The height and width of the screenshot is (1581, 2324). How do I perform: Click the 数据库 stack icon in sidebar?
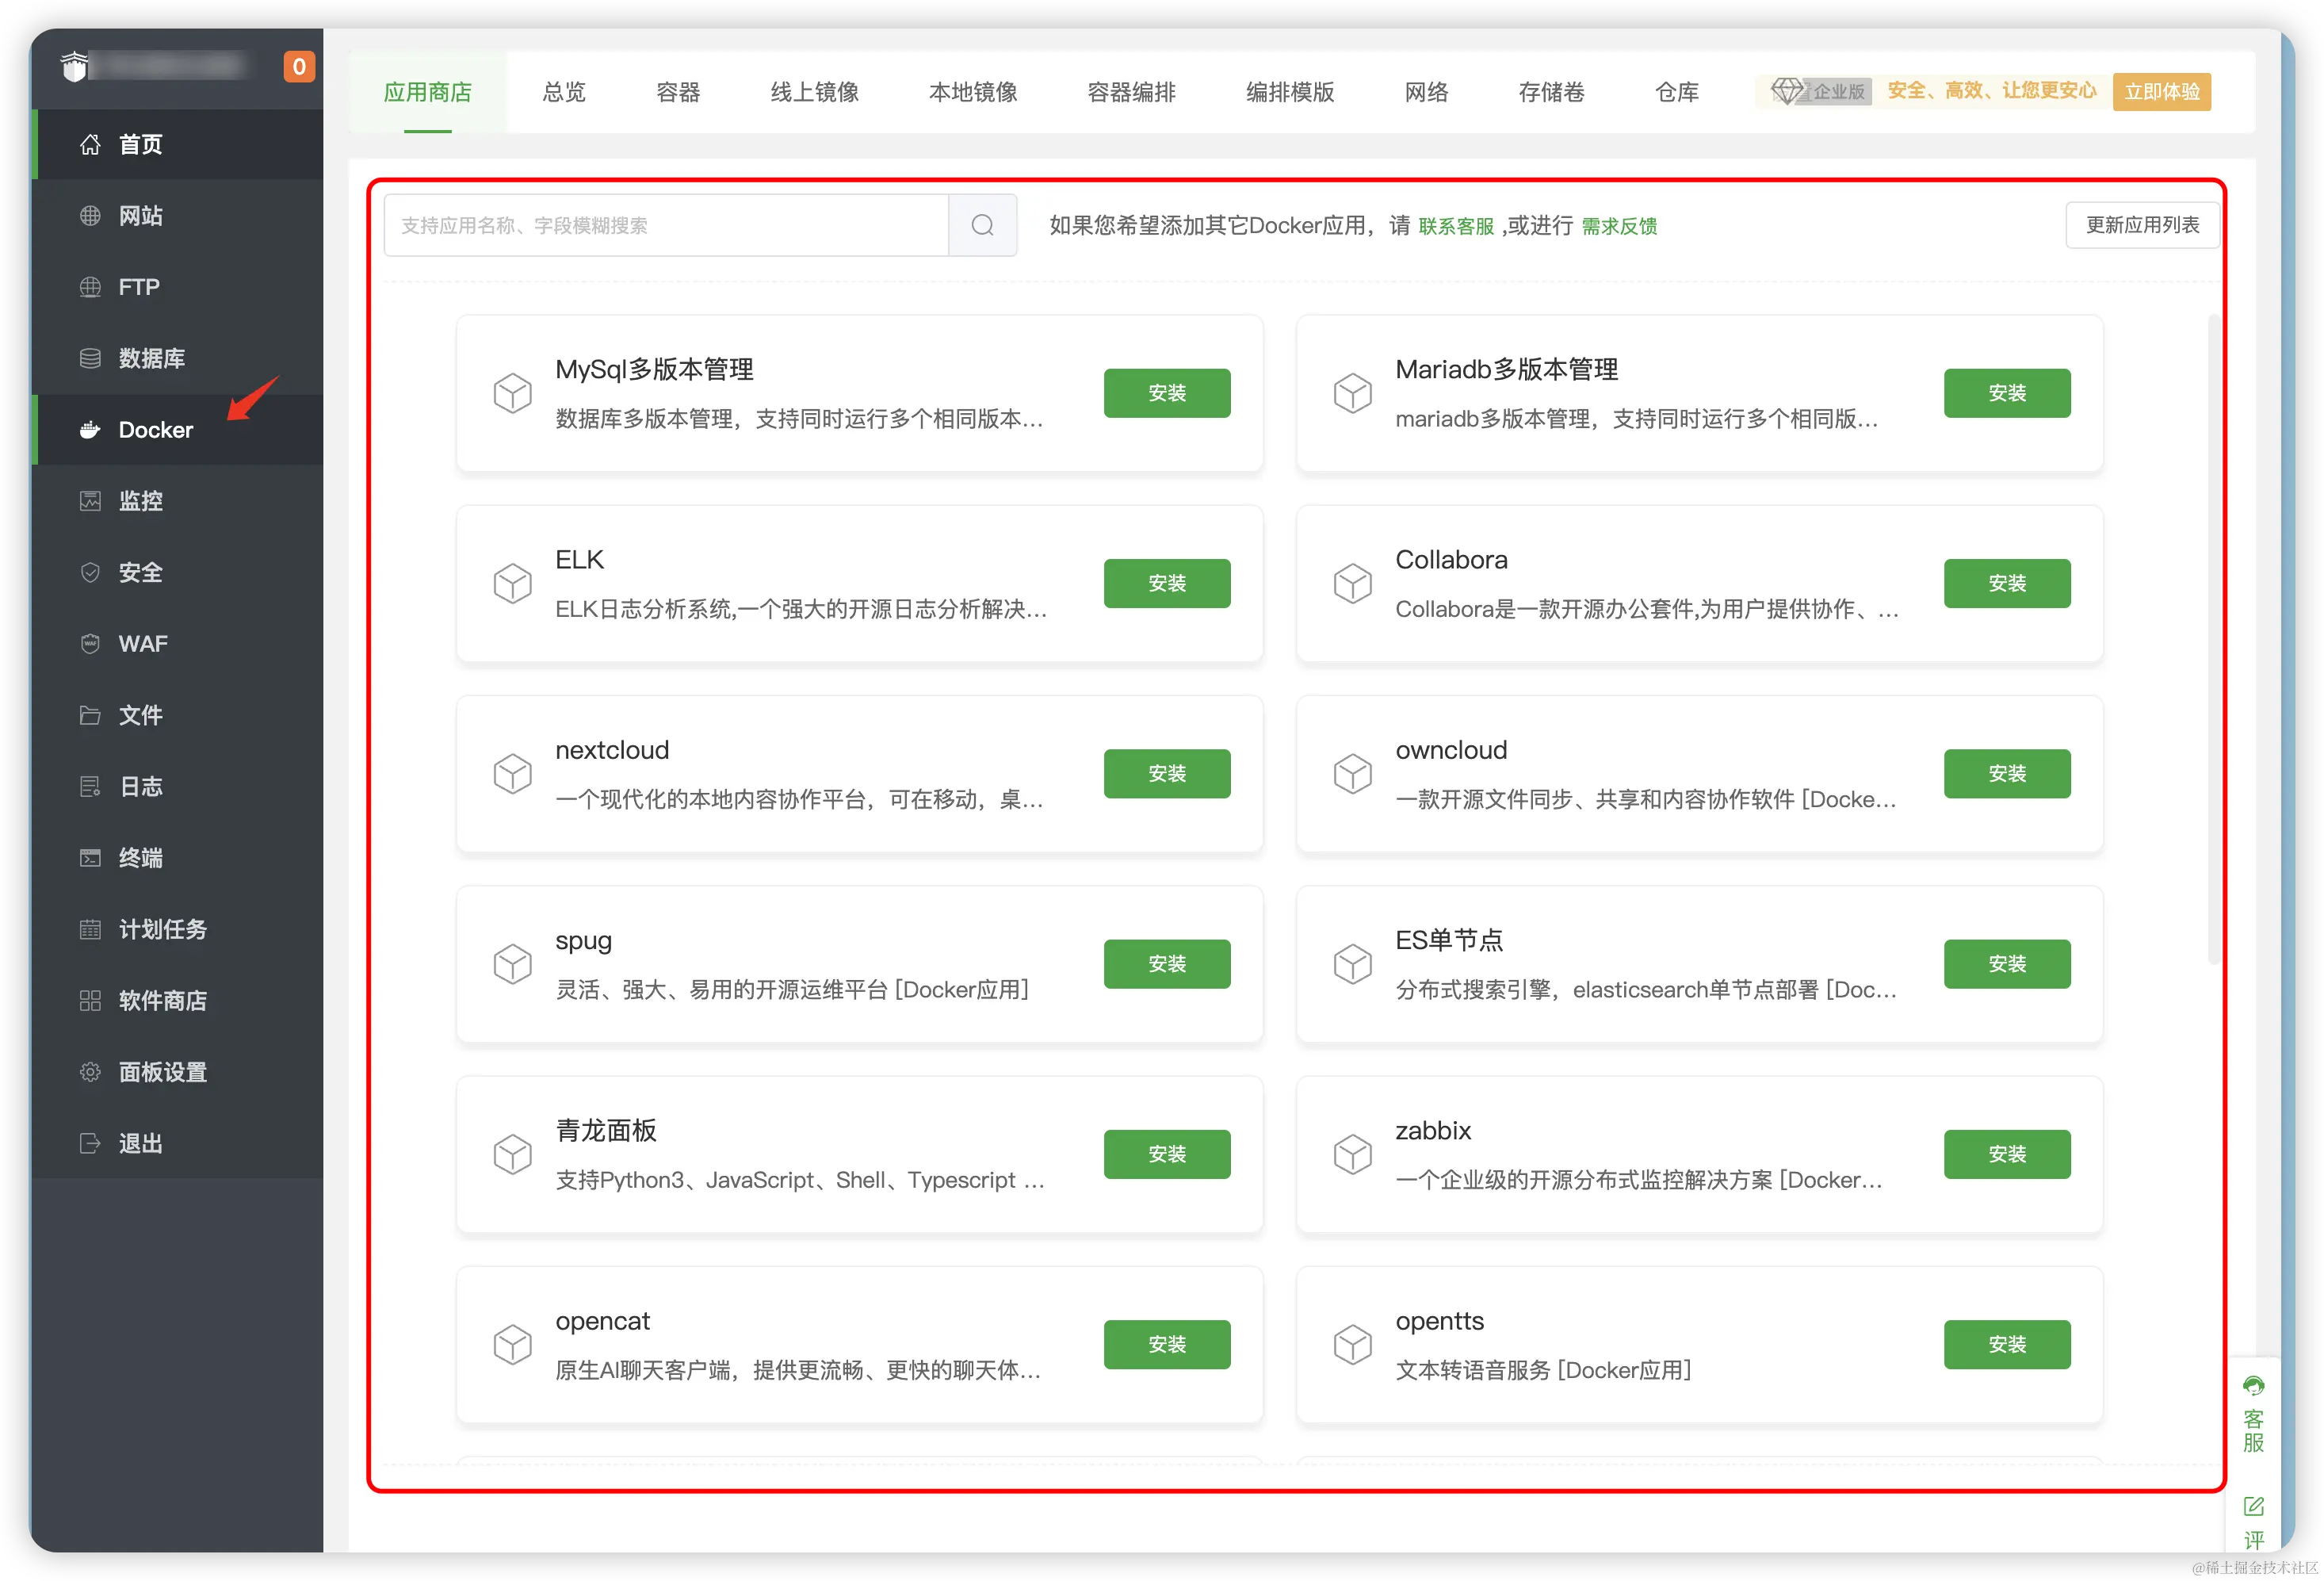90,358
